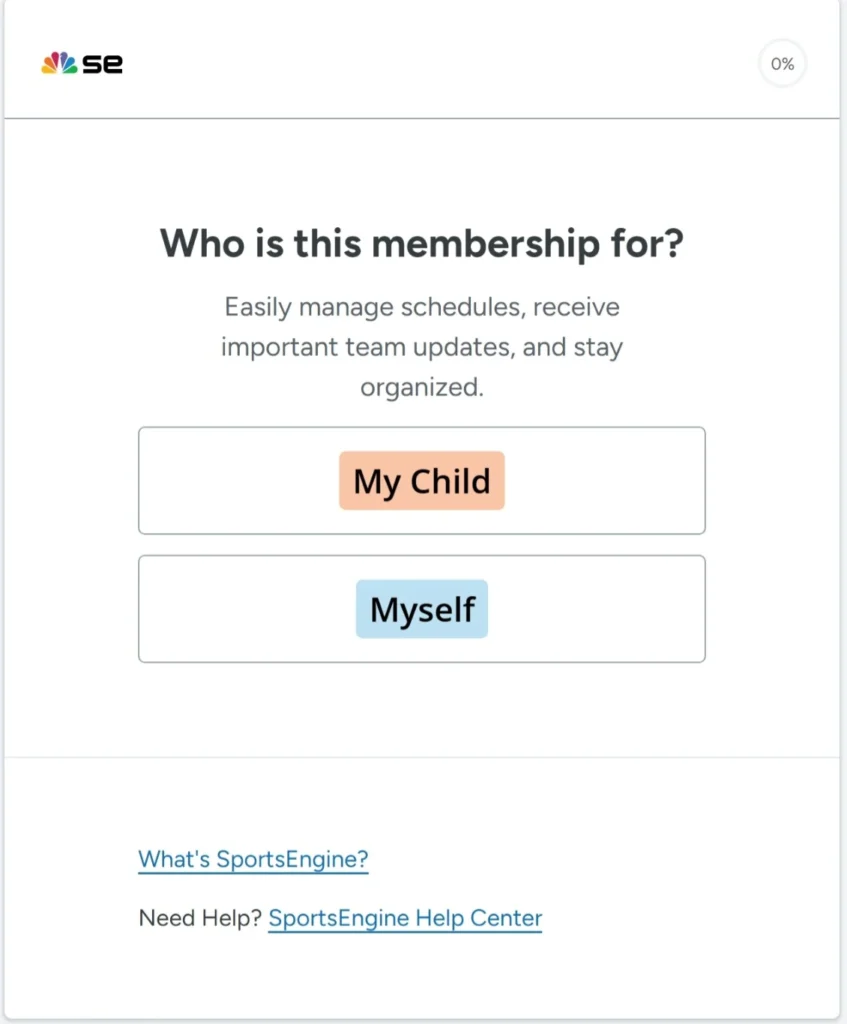The image size is (847, 1024).
Task: Click the word "organized." in the description
Action: point(421,387)
